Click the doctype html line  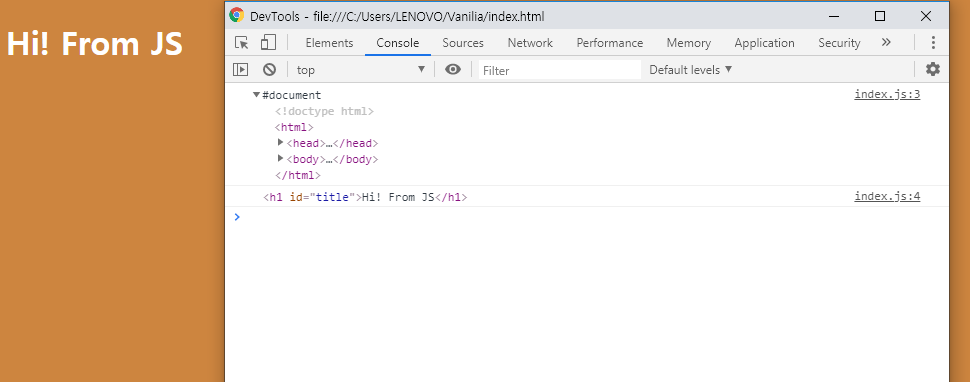point(324,111)
